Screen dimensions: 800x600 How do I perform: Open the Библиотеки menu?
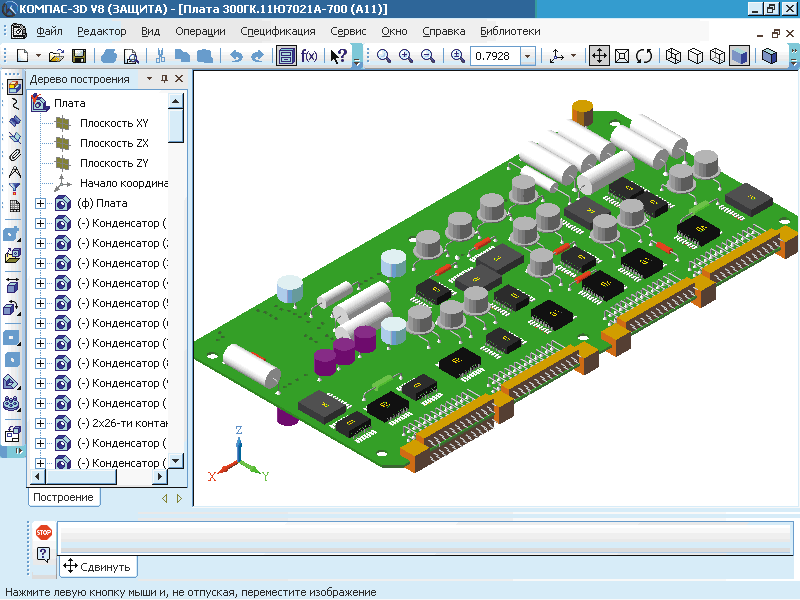coord(510,32)
